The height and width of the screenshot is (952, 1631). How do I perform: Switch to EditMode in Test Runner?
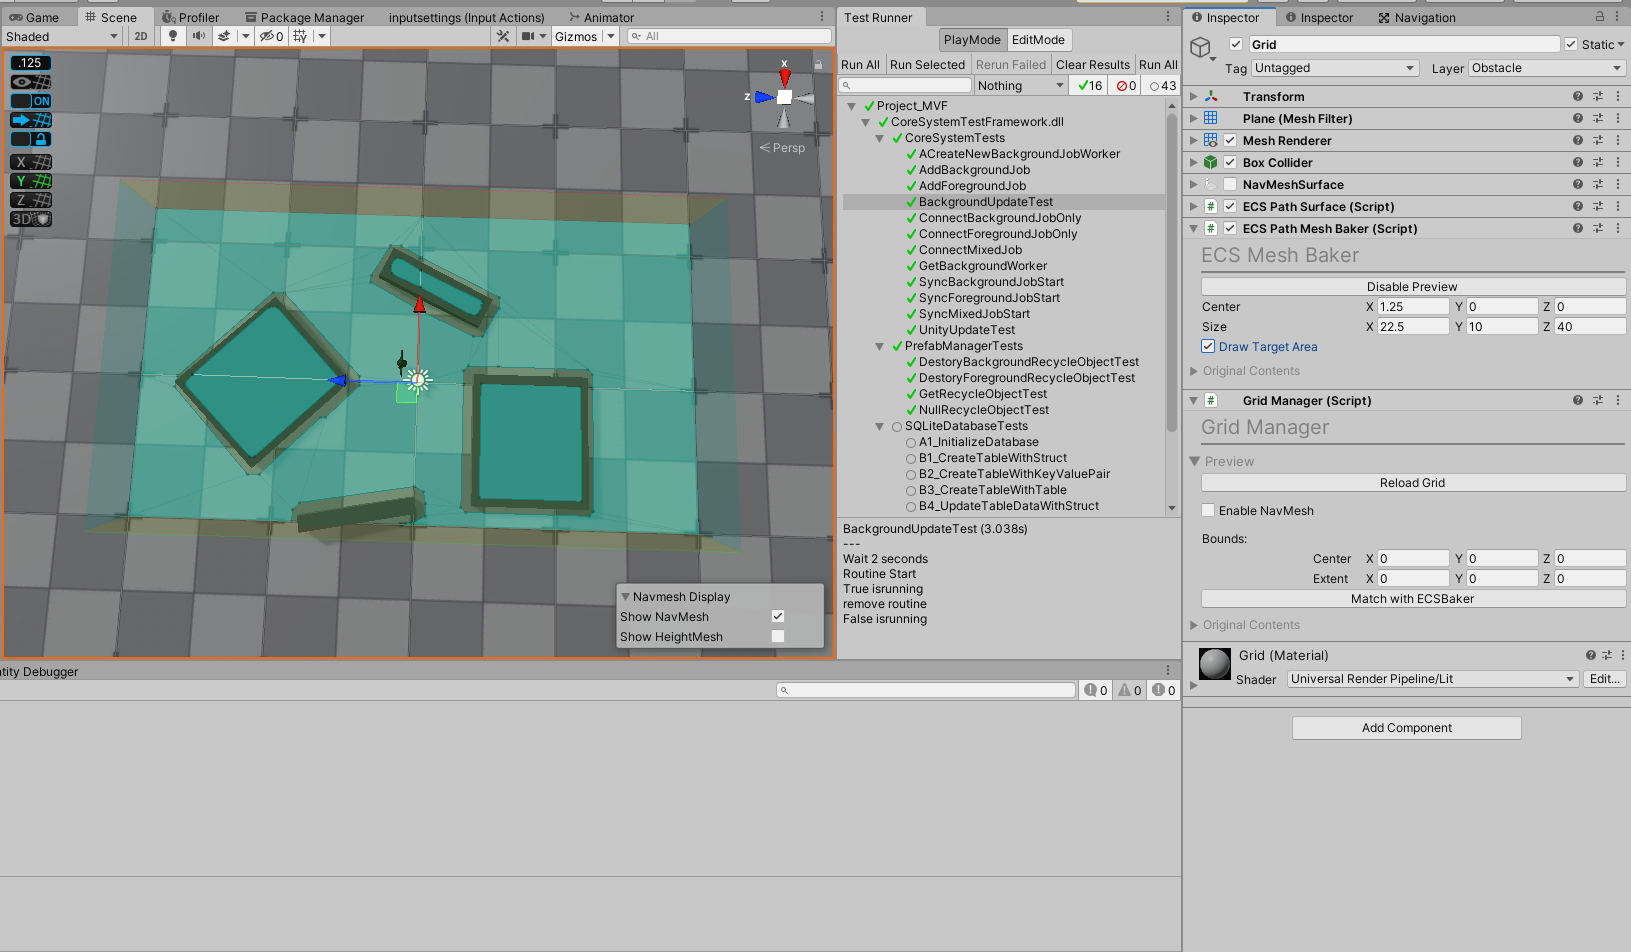pos(1038,40)
